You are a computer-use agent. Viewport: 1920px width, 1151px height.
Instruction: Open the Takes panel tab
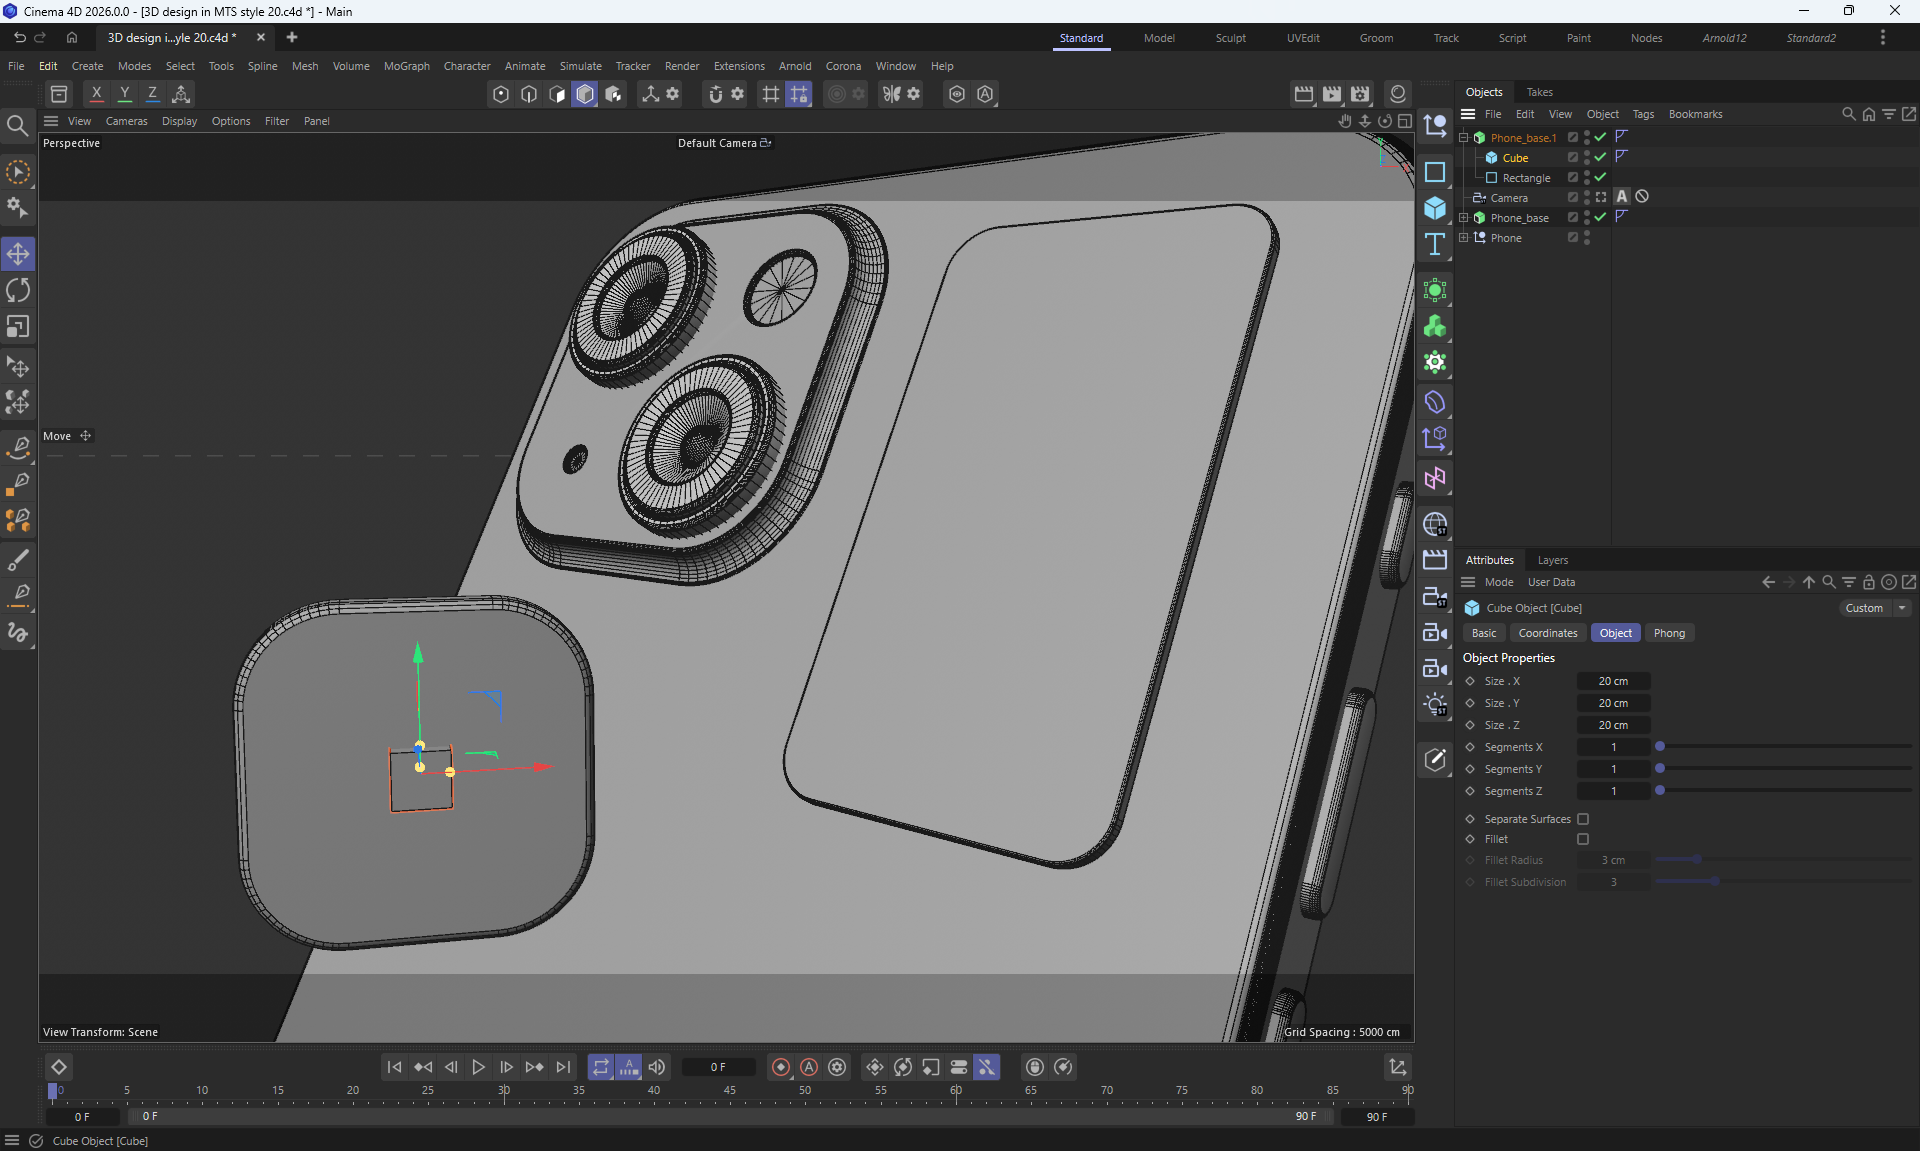tap(1539, 92)
